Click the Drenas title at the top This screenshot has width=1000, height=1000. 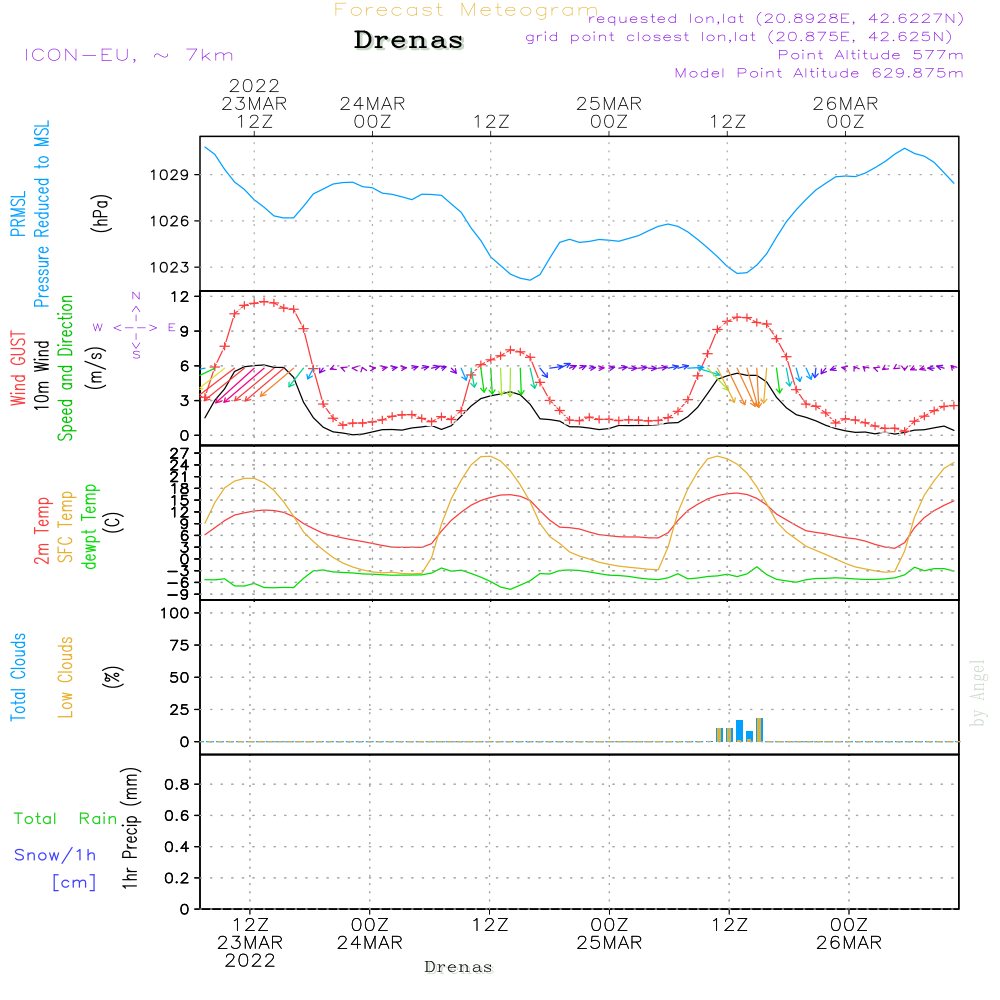(408, 40)
